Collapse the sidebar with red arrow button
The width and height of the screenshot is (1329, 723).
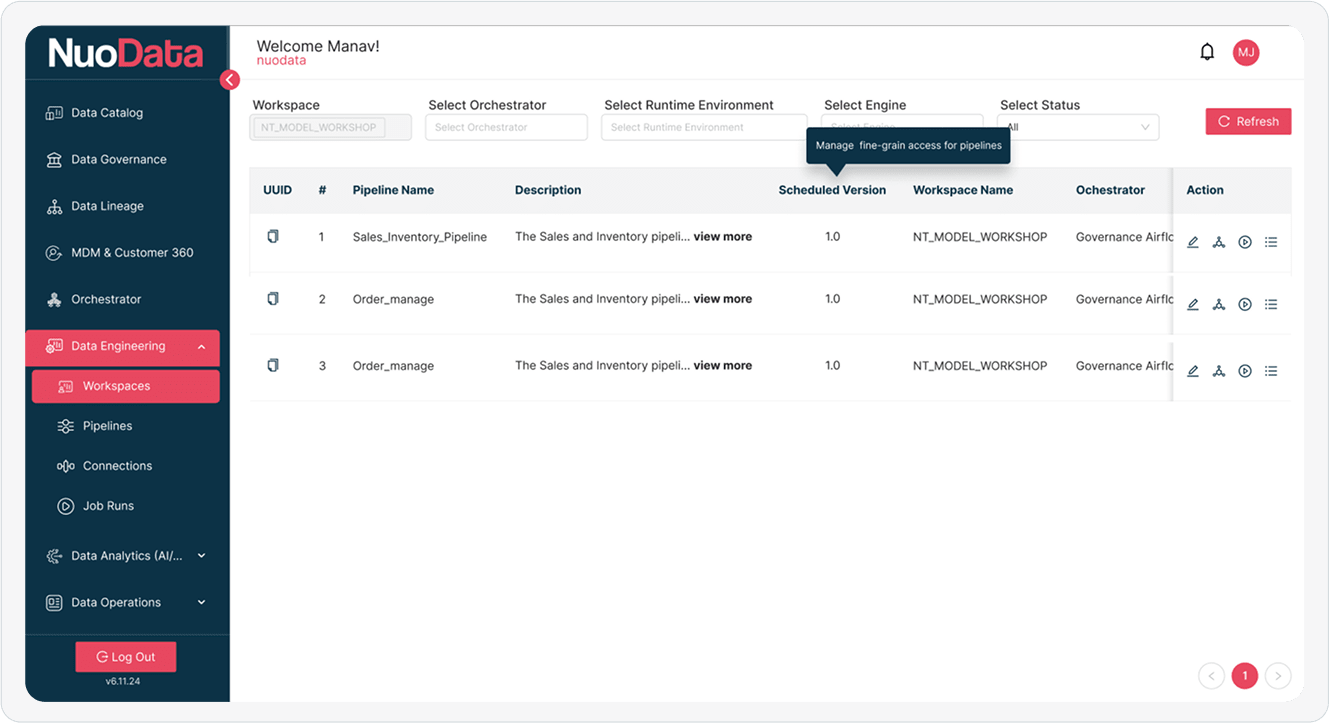pos(230,80)
